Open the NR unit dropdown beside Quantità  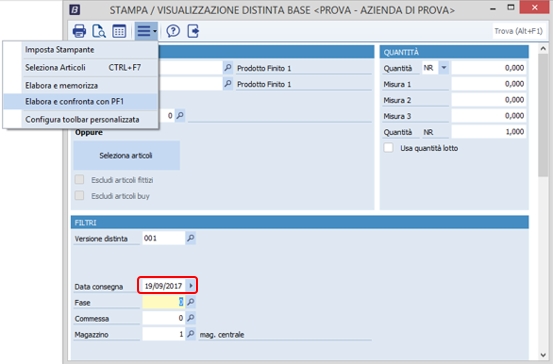444,68
